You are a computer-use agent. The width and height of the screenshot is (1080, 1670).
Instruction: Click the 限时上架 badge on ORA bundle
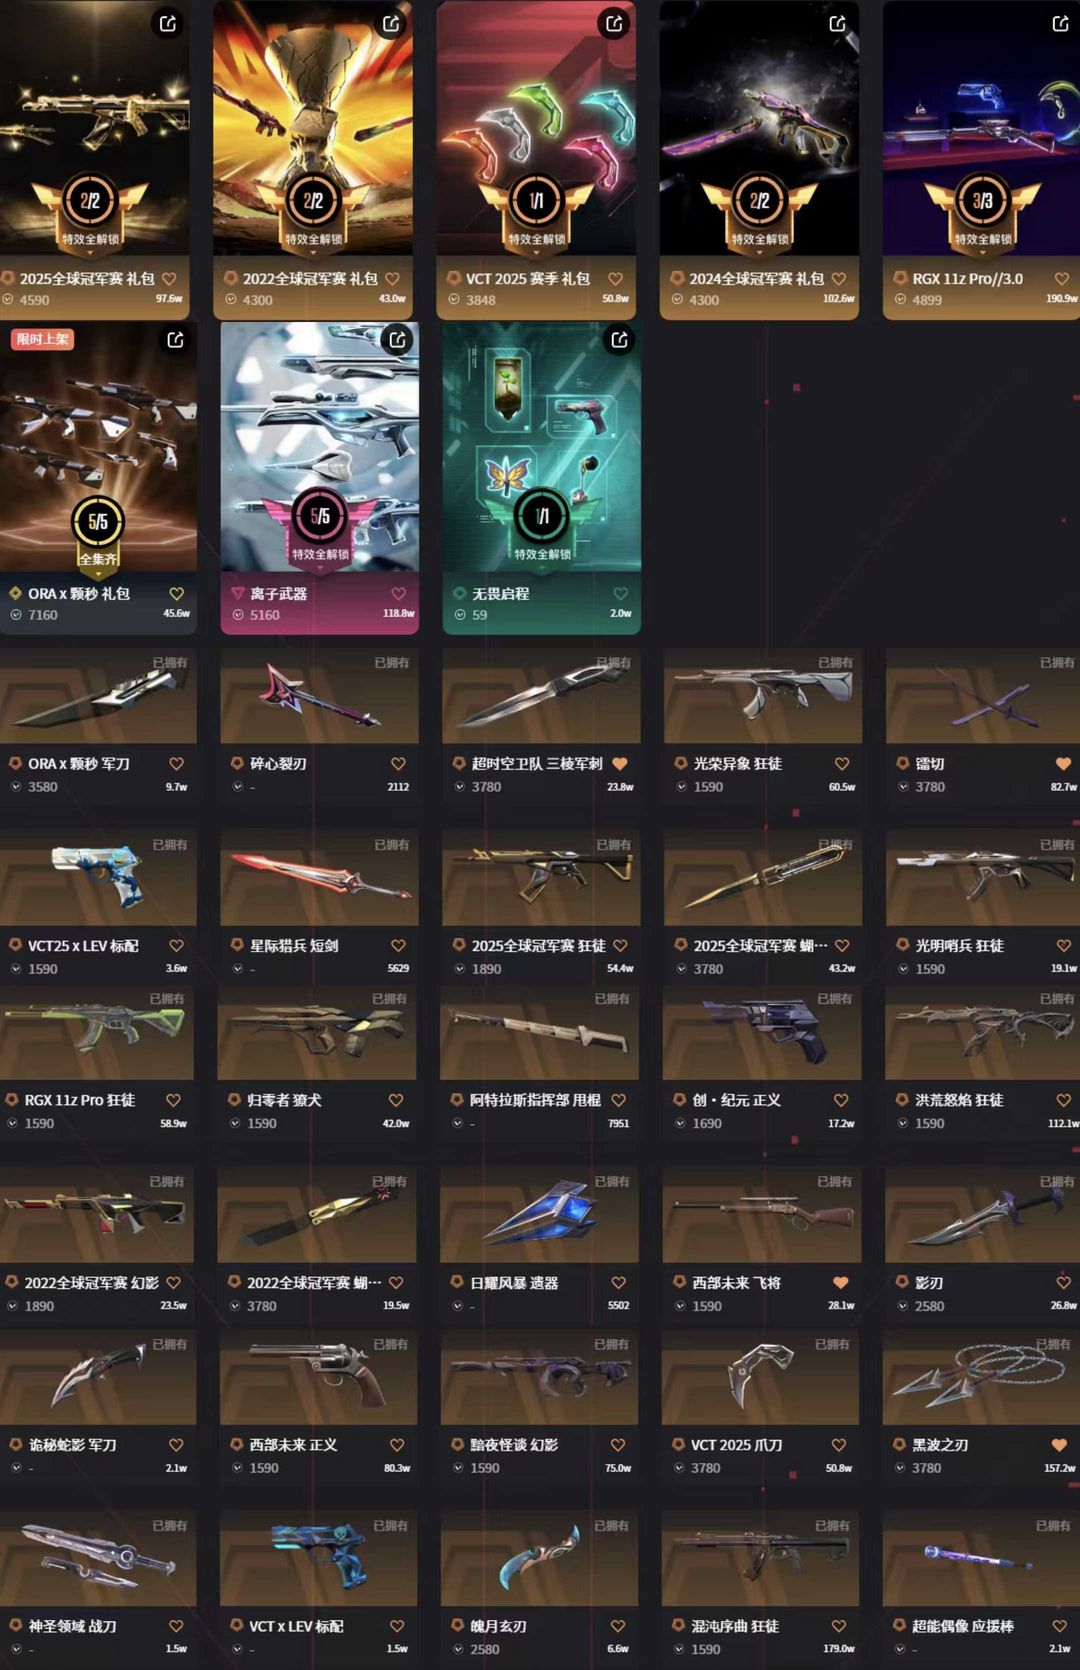42,339
